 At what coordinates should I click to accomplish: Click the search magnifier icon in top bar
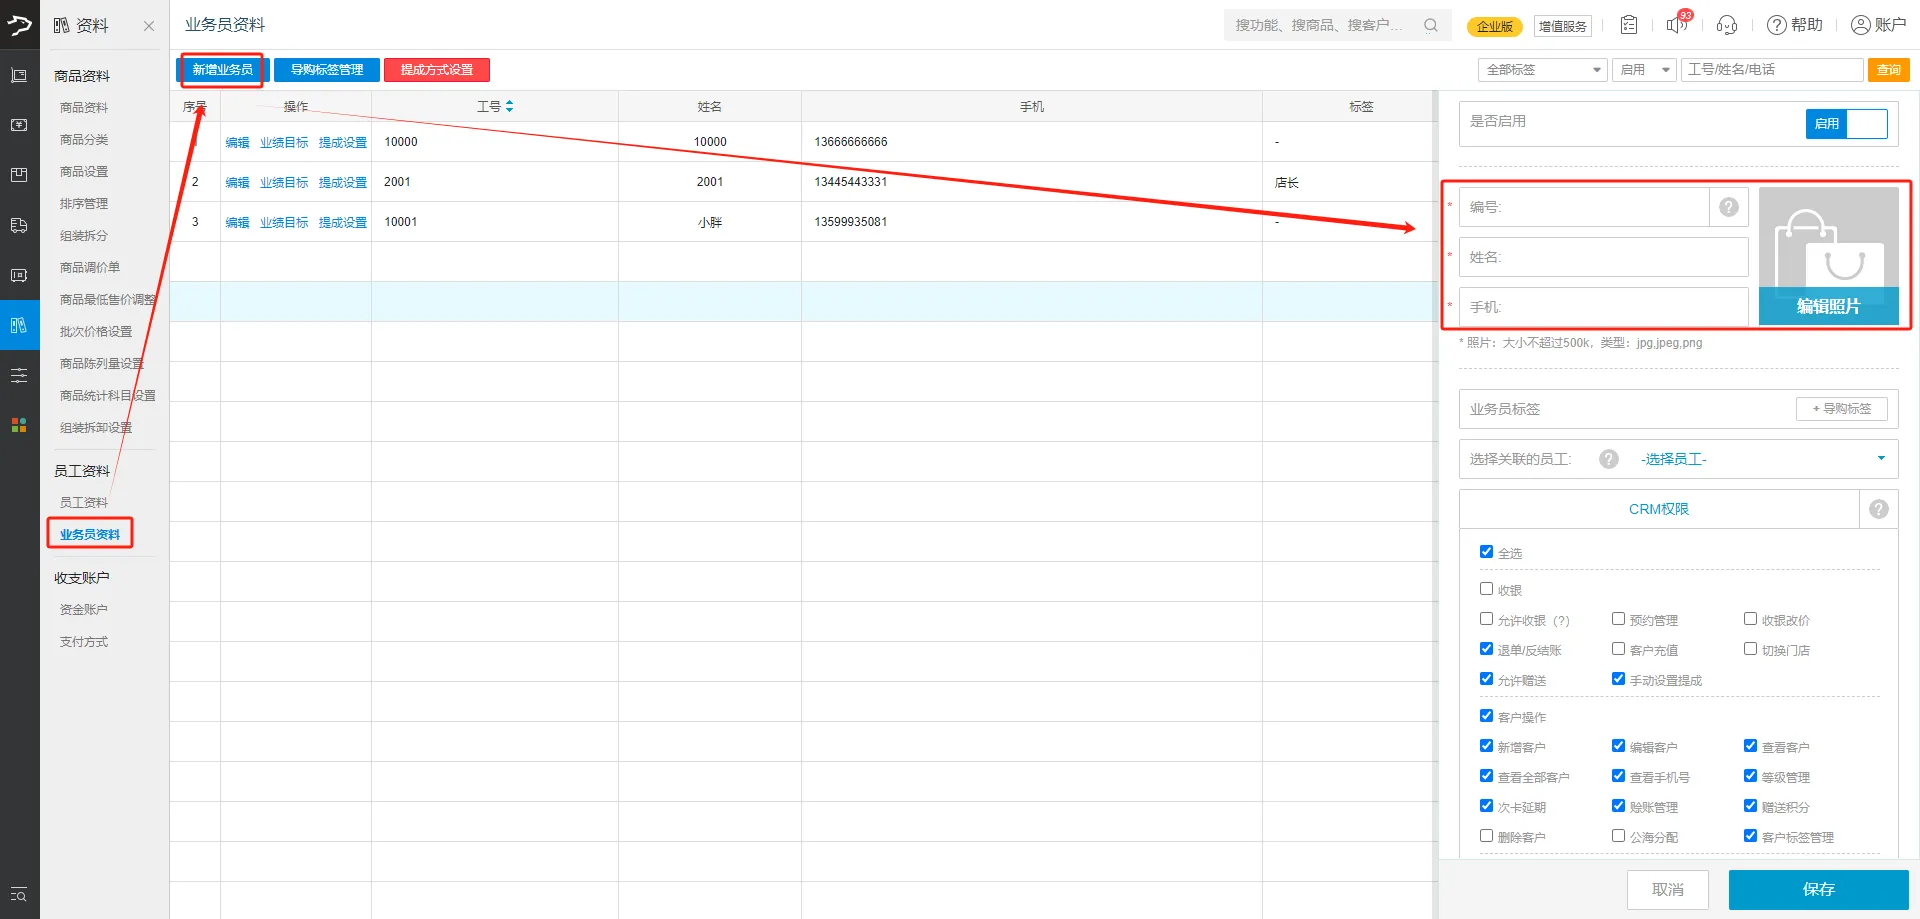pyautogui.click(x=1431, y=25)
